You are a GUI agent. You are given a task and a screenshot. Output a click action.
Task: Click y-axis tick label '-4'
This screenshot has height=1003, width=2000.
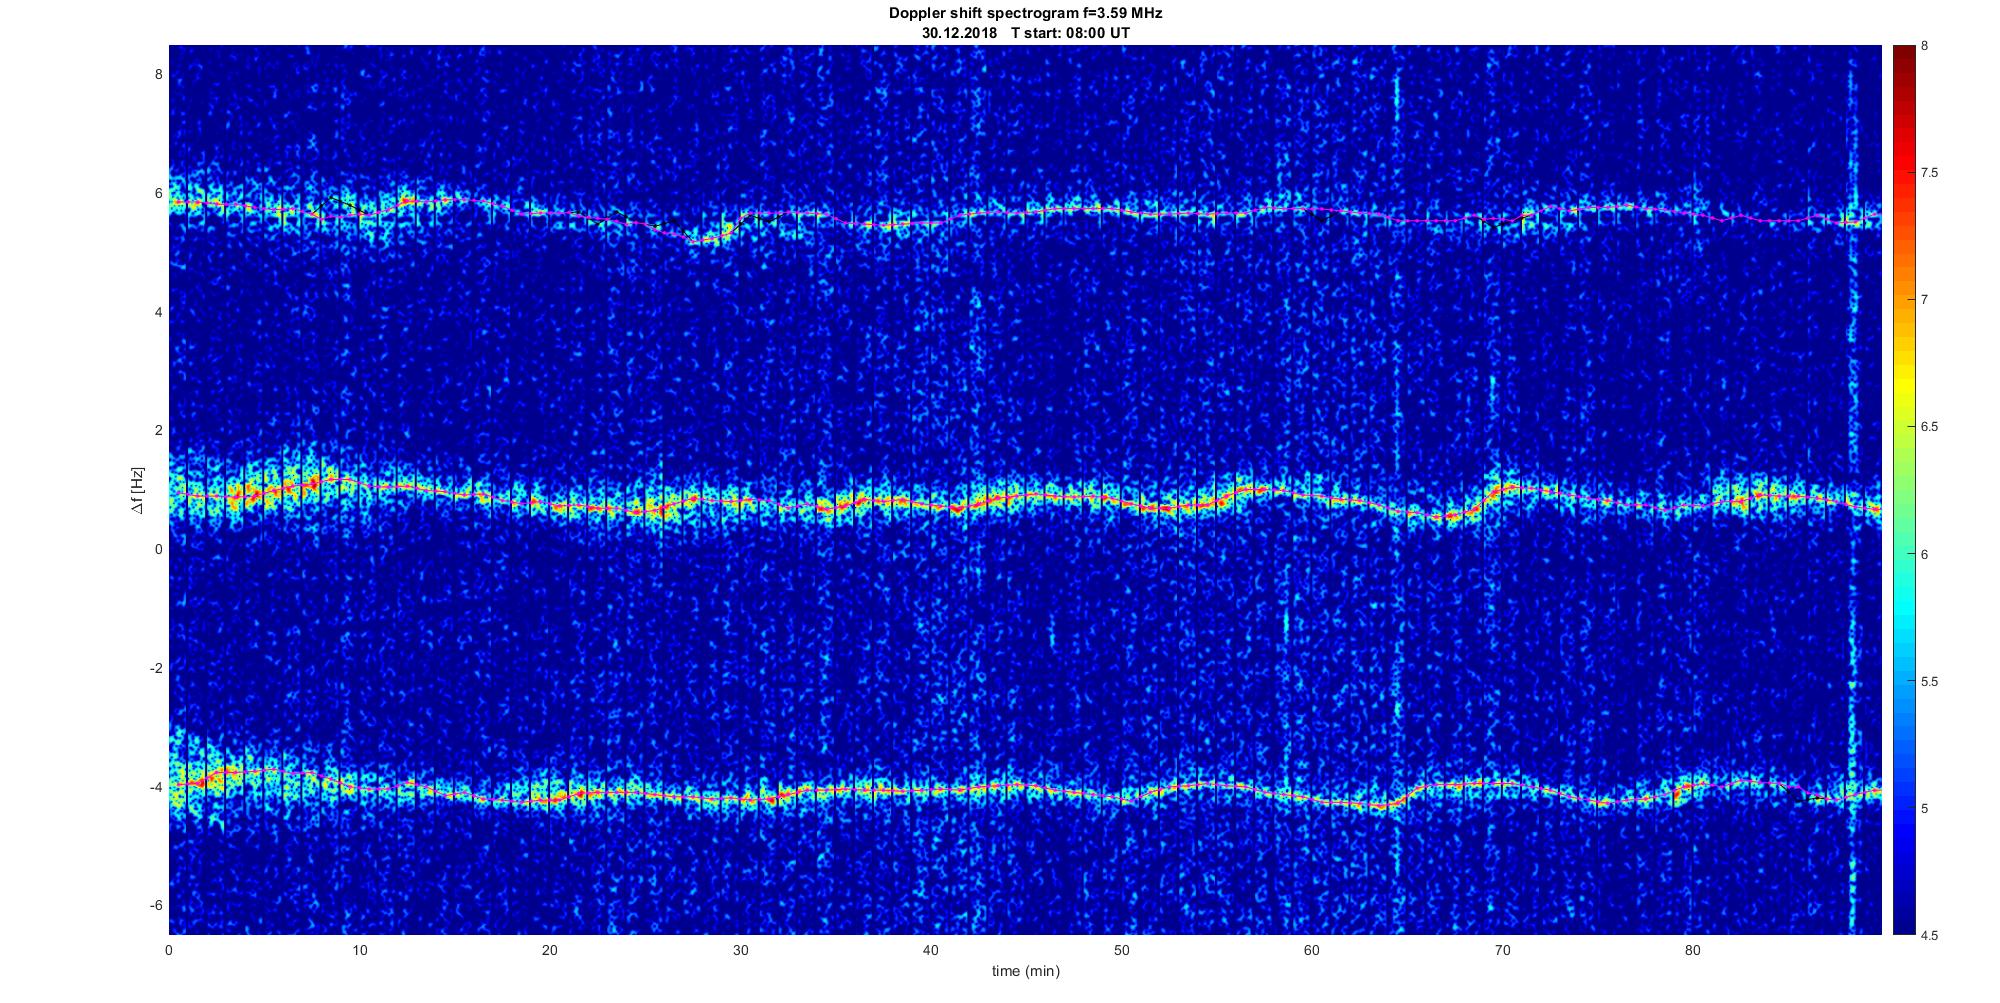[x=155, y=787]
